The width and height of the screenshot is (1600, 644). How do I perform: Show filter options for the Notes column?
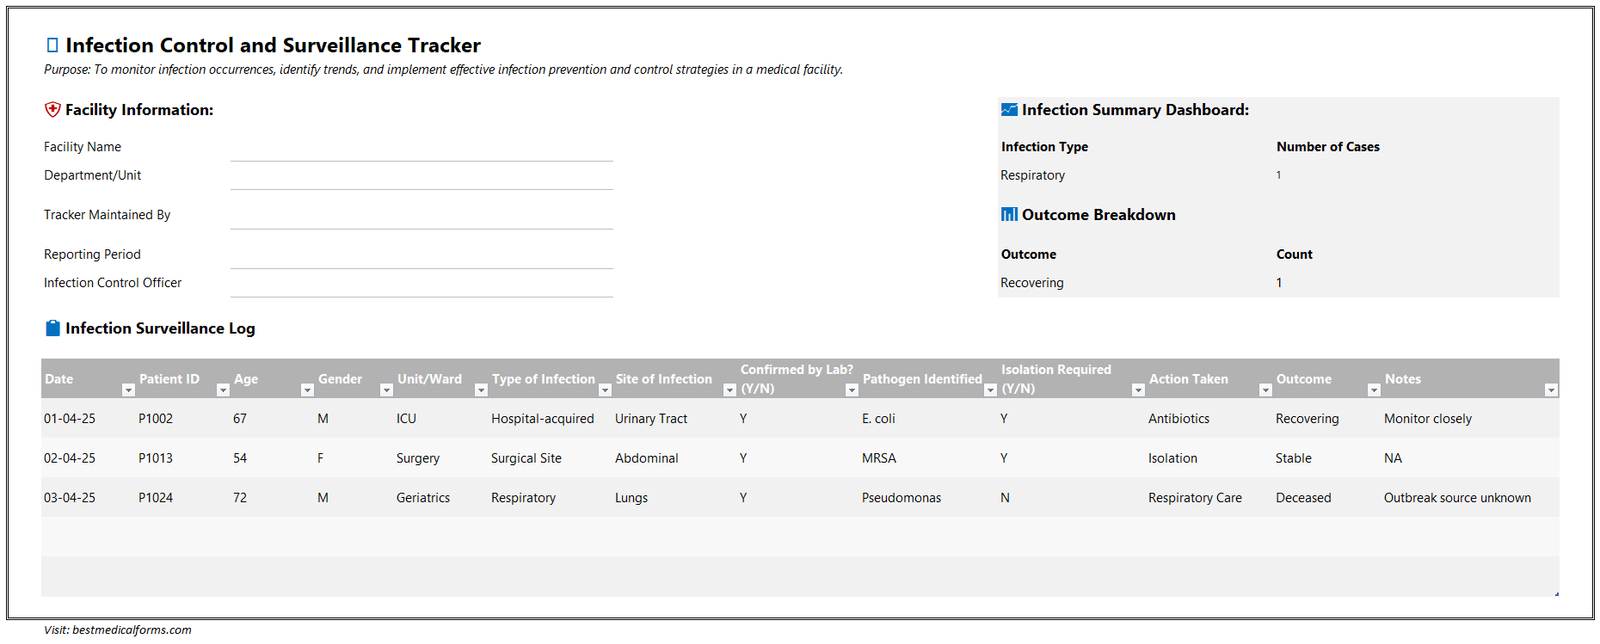[1551, 390]
